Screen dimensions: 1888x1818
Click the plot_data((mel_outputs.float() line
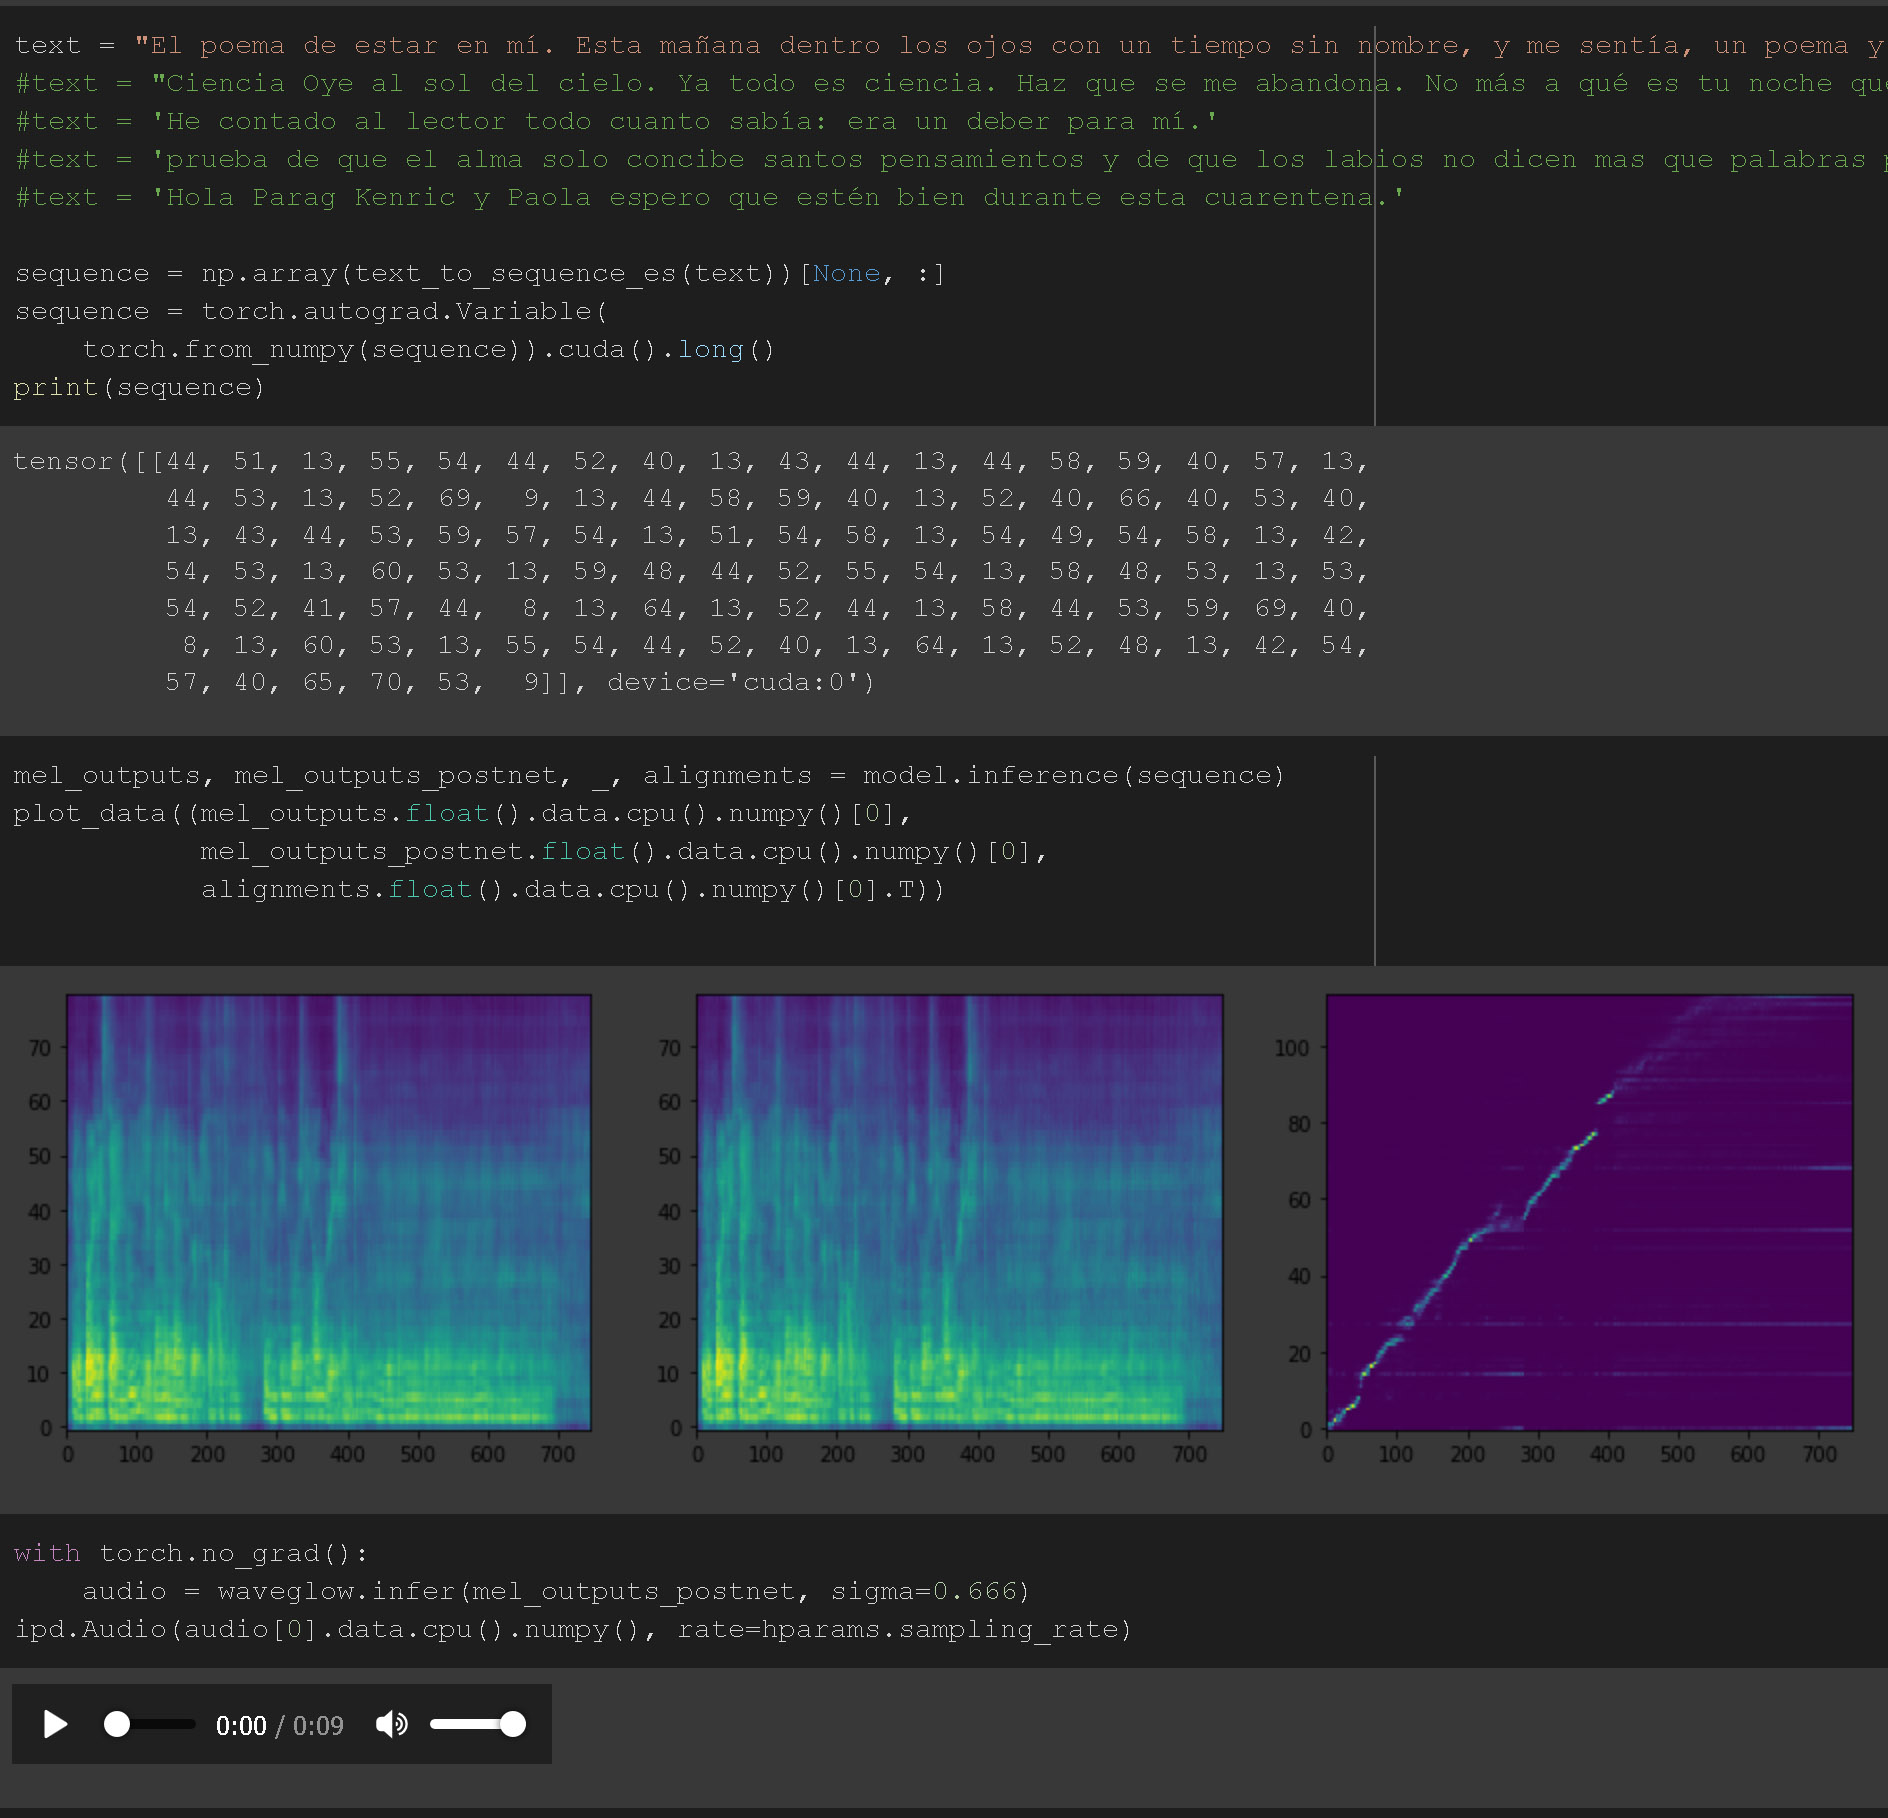click(463, 814)
